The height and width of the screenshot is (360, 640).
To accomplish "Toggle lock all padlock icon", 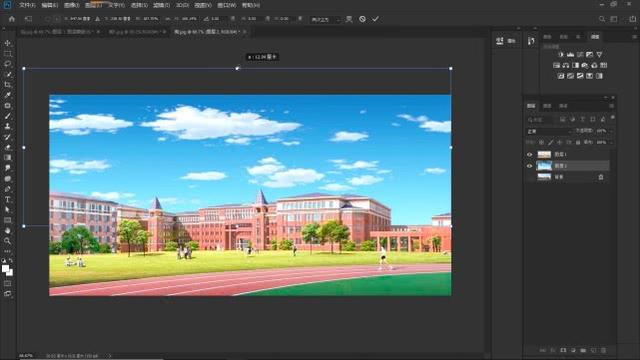I will (x=578, y=142).
